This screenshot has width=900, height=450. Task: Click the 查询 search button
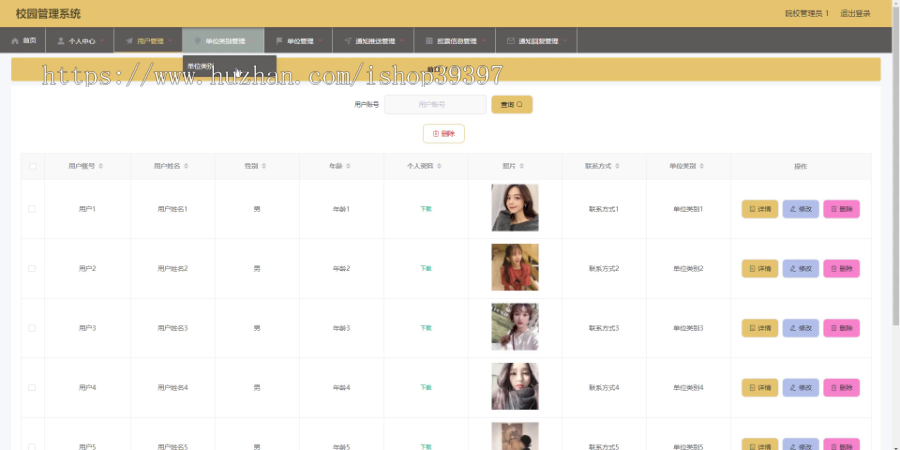511,104
